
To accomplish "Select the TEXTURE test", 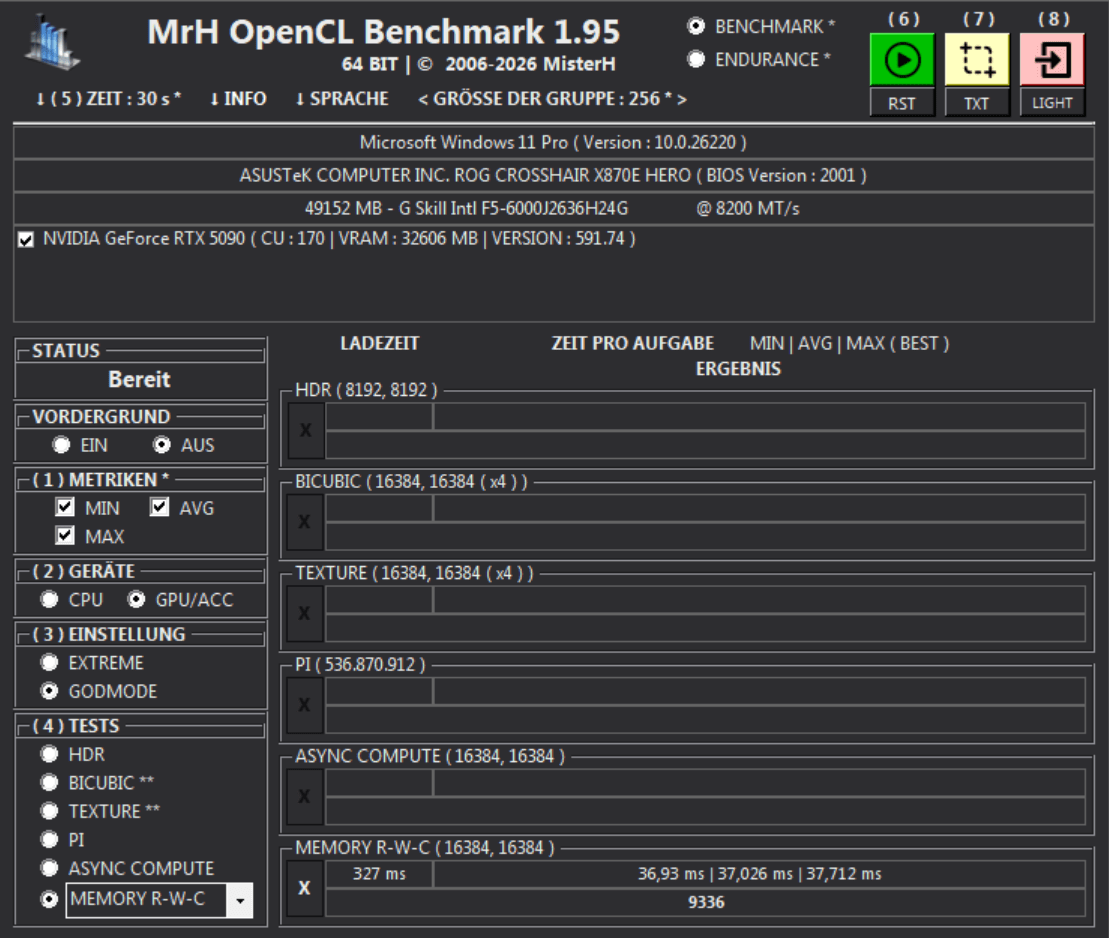I will [x=50, y=811].
